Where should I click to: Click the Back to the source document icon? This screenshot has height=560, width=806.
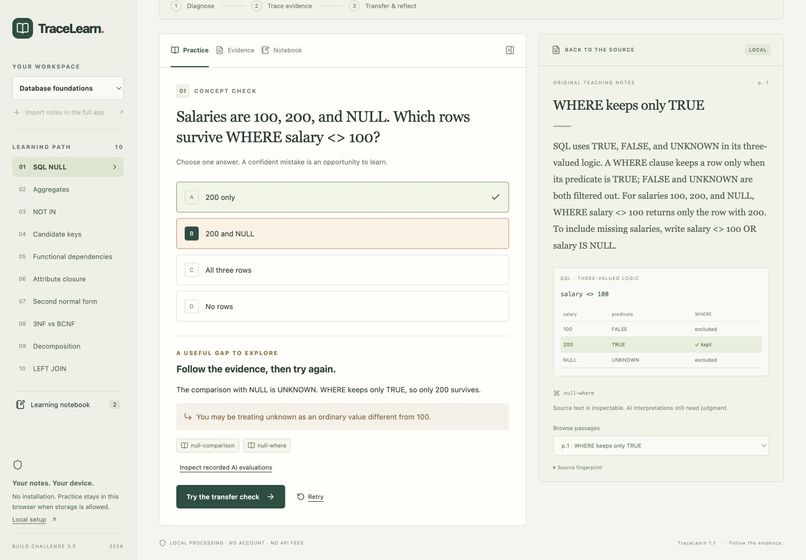coord(556,50)
